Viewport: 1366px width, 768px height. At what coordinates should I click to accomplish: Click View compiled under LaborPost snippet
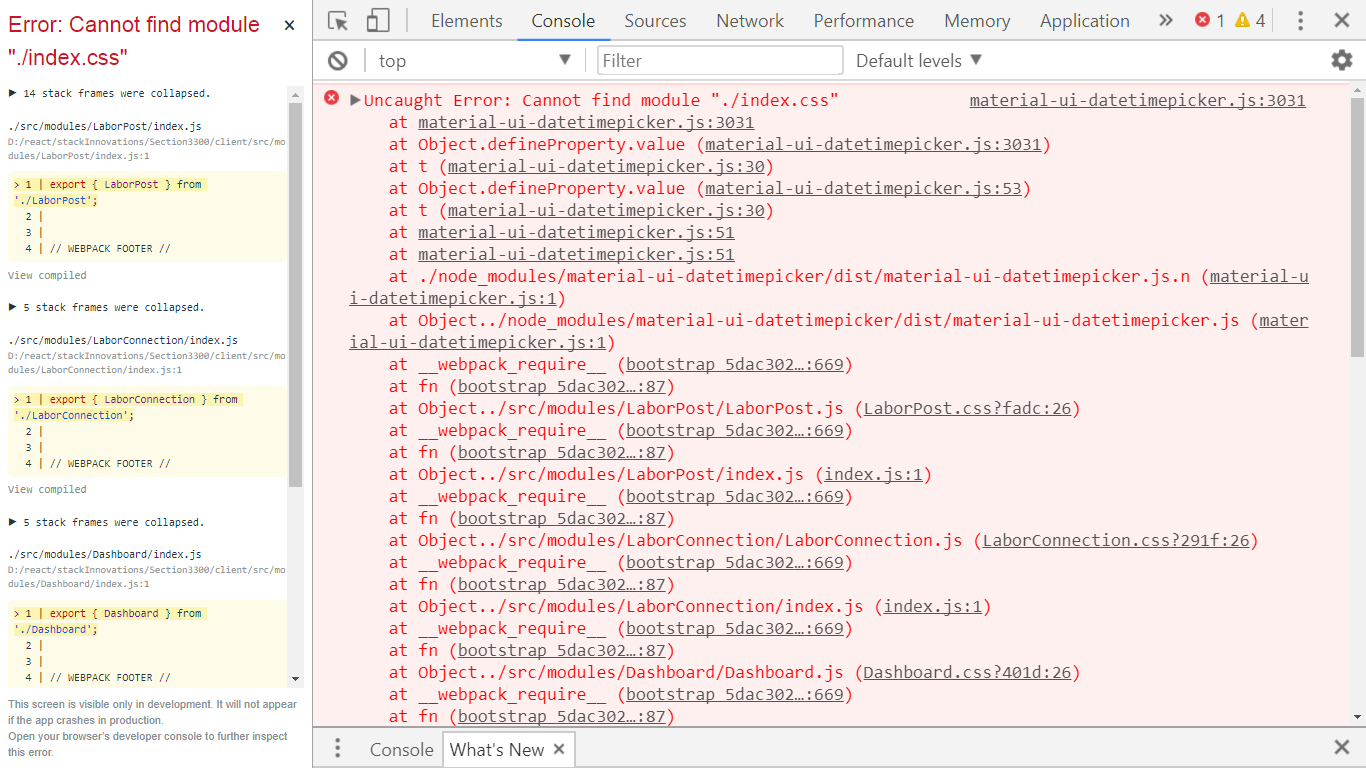(x=47, y=275)
